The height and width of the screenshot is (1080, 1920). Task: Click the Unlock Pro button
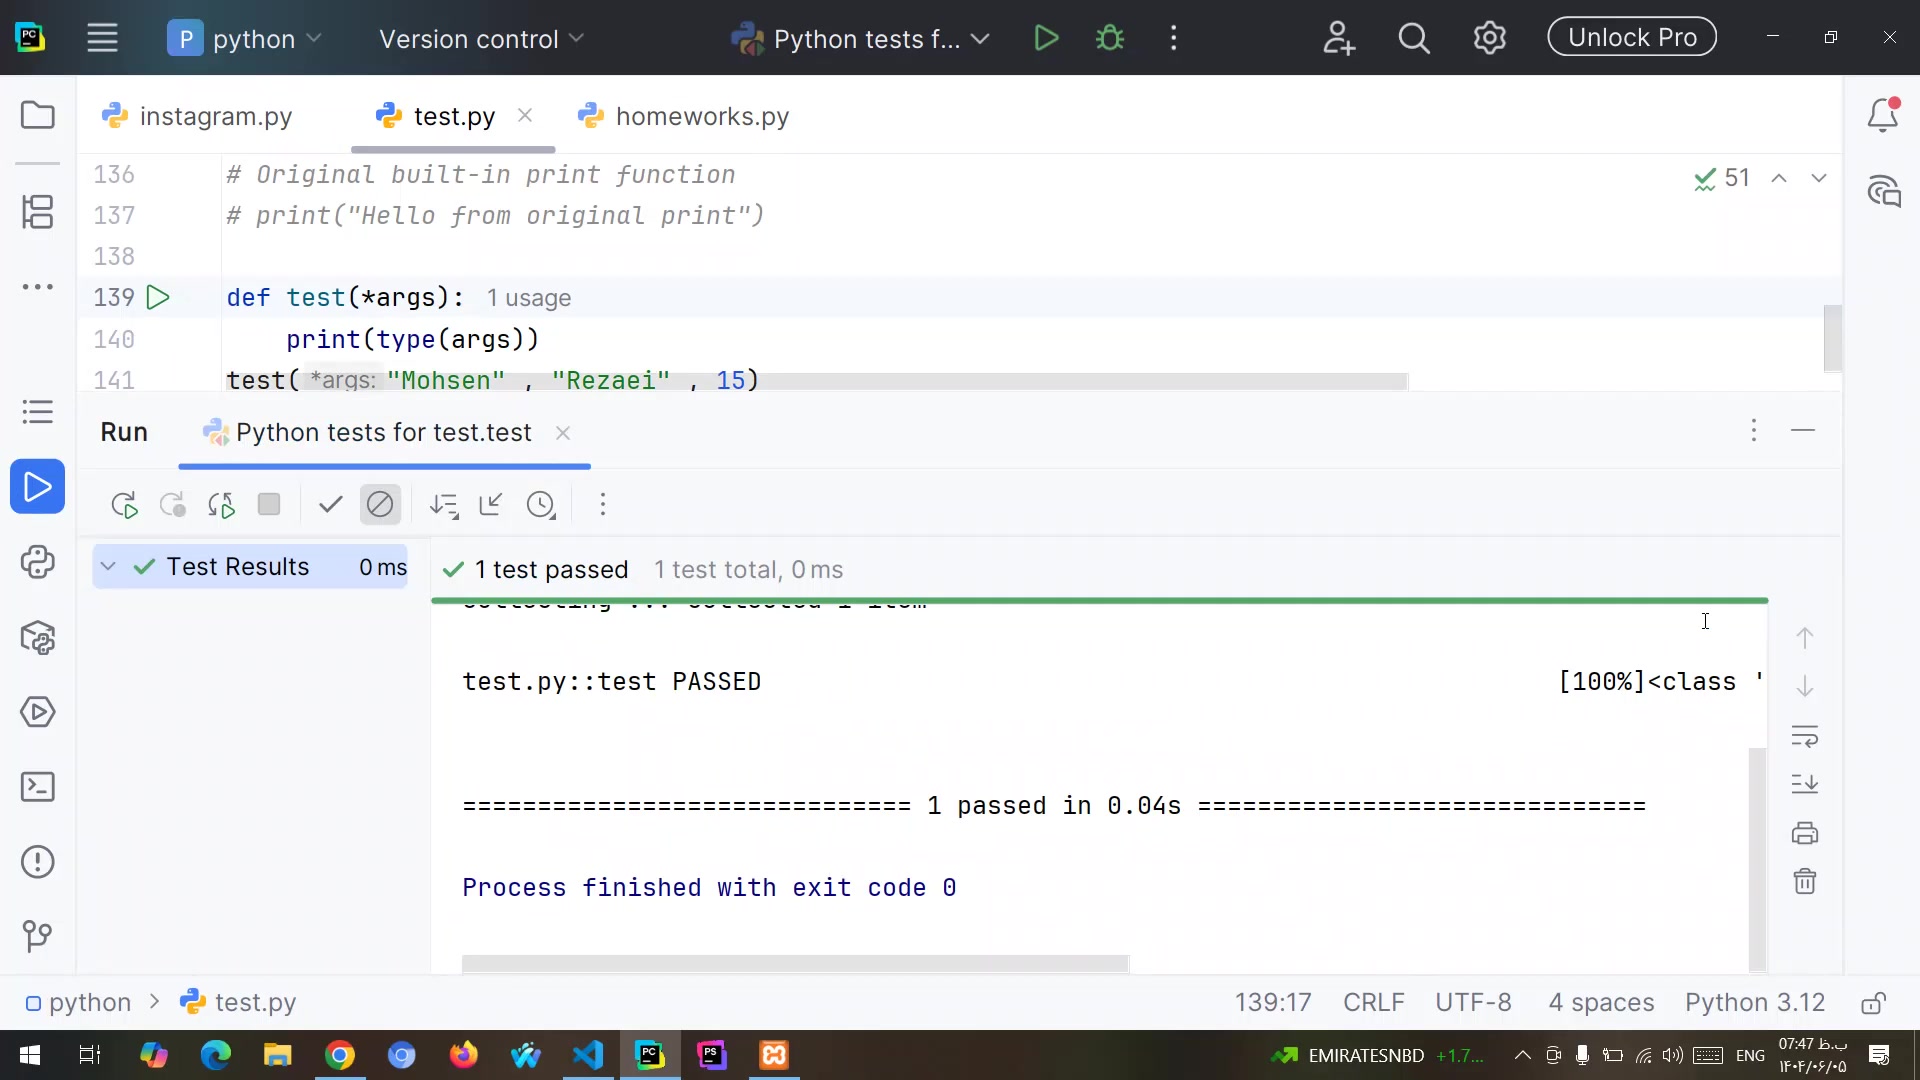pos(1631,38)
